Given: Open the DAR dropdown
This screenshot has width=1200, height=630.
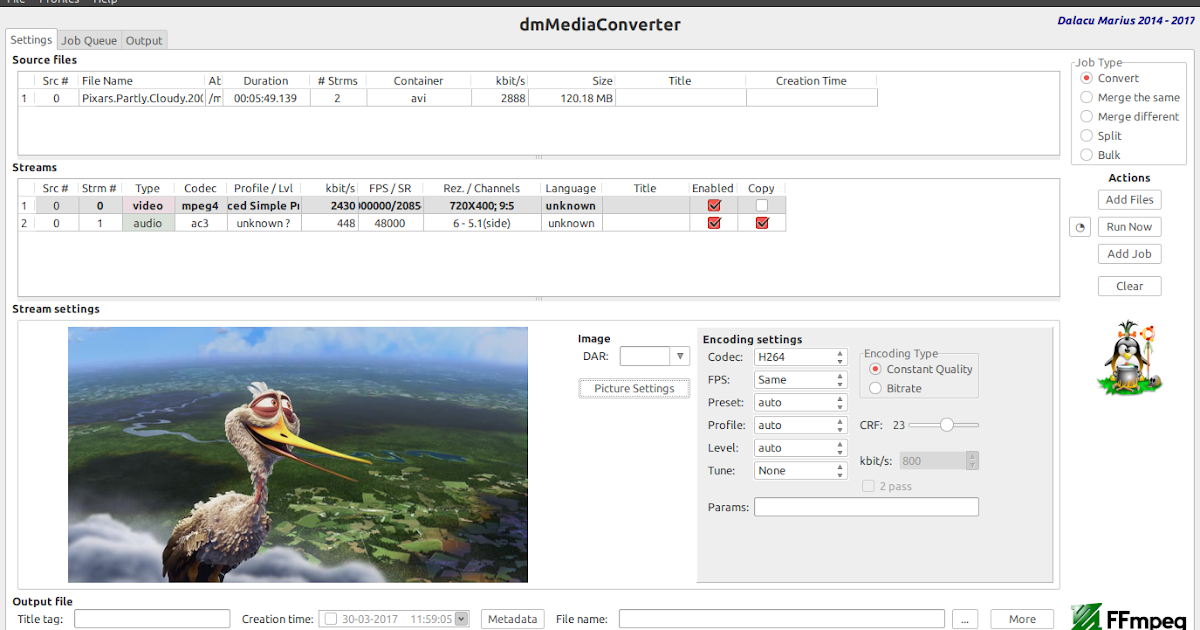Looking at the screenshot, I should pyautogui.click(x=680, y=356).
